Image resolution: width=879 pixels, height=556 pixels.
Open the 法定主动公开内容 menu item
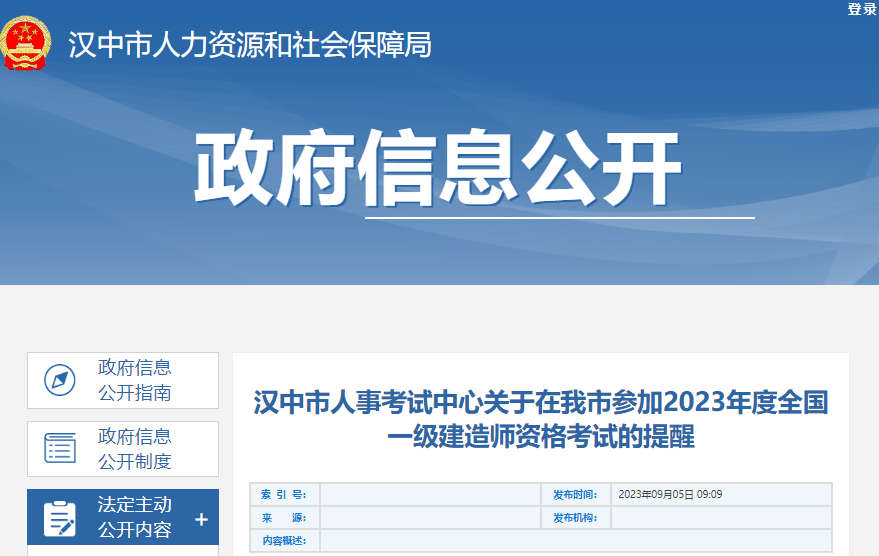click(x=123, y=517)
